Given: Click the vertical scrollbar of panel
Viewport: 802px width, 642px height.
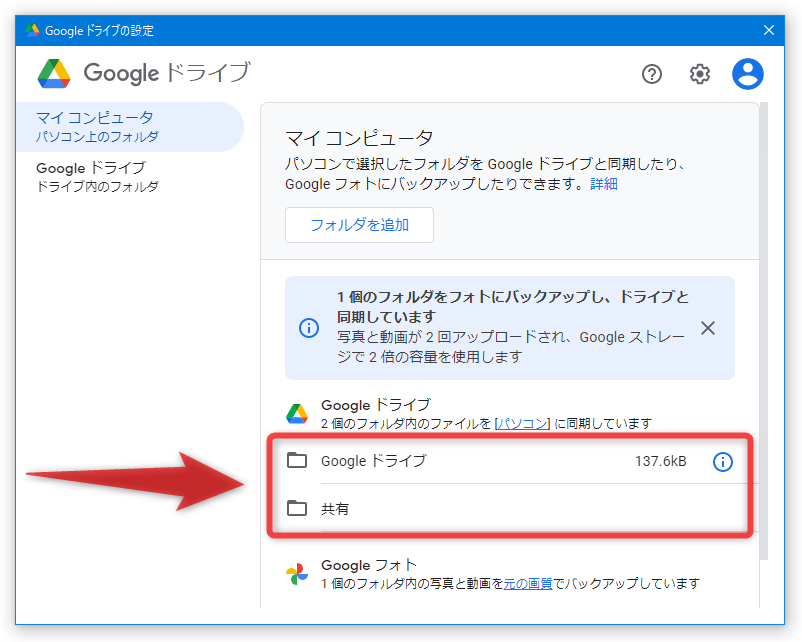Looking at the screenshot, I should (764, 330).
